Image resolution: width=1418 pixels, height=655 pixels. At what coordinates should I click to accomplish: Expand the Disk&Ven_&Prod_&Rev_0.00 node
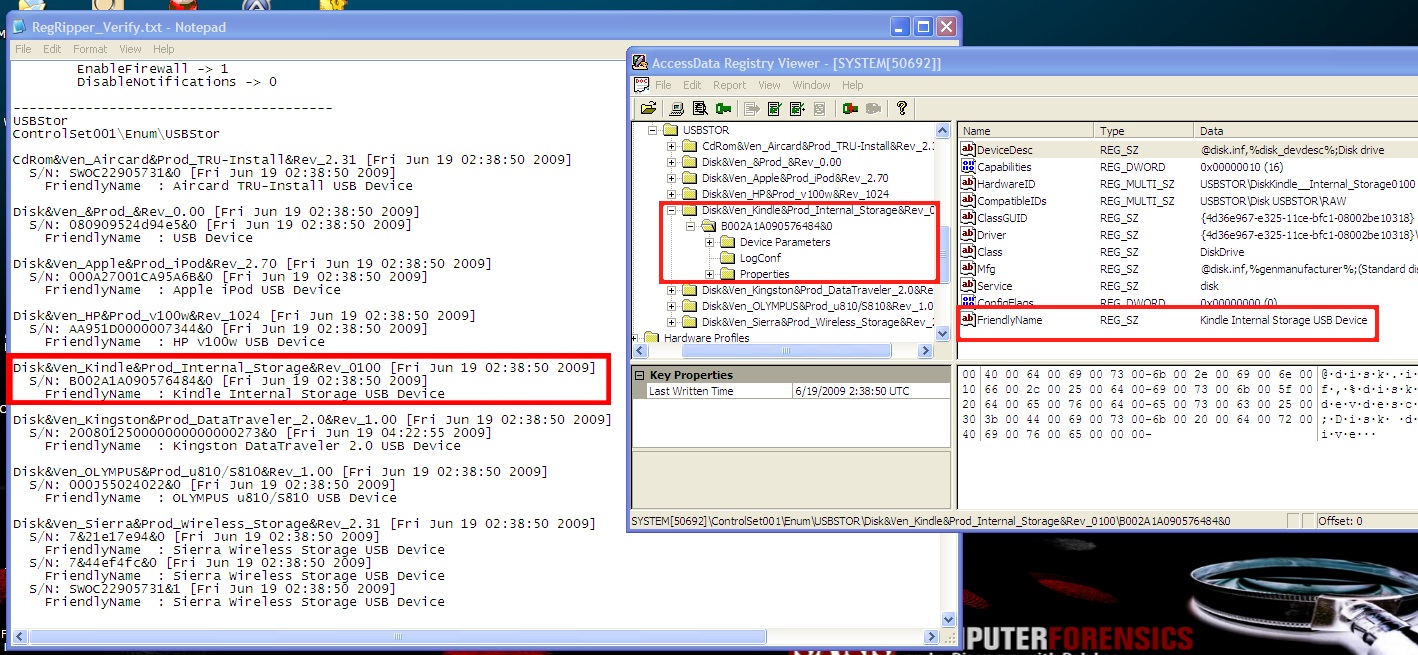click(x=672, y=162)
